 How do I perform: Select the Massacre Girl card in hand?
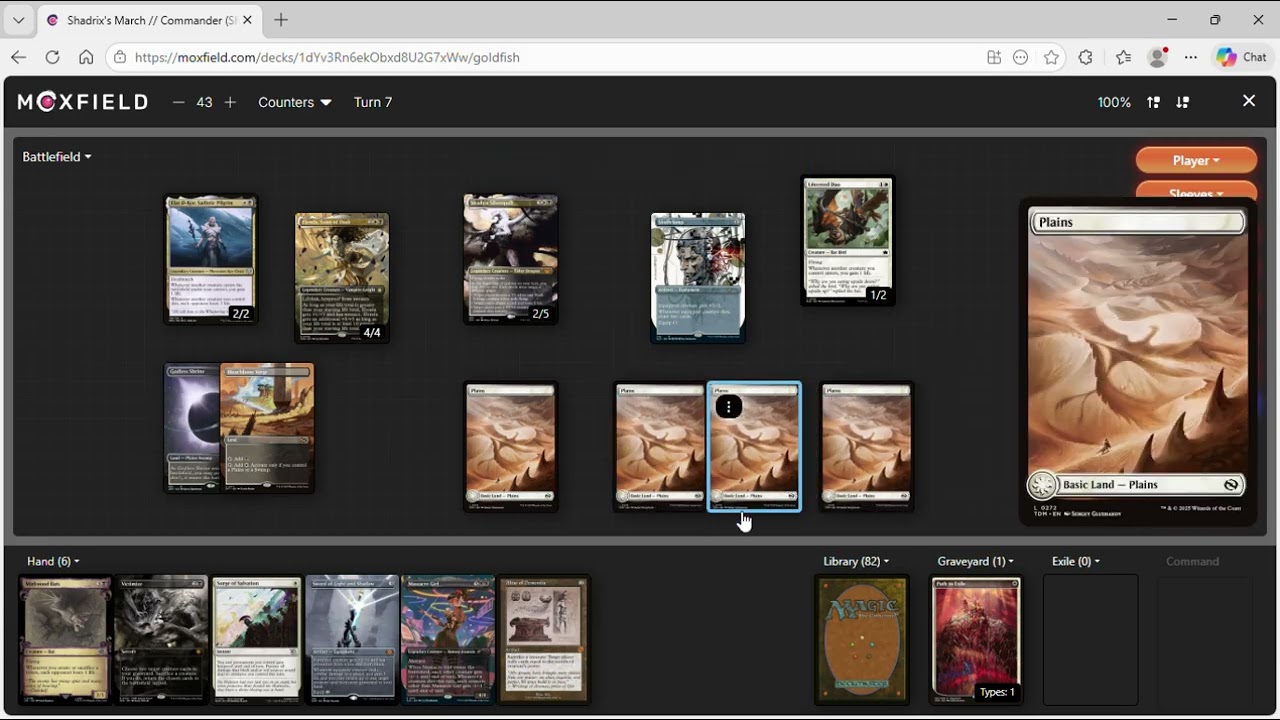pos(448,640)
